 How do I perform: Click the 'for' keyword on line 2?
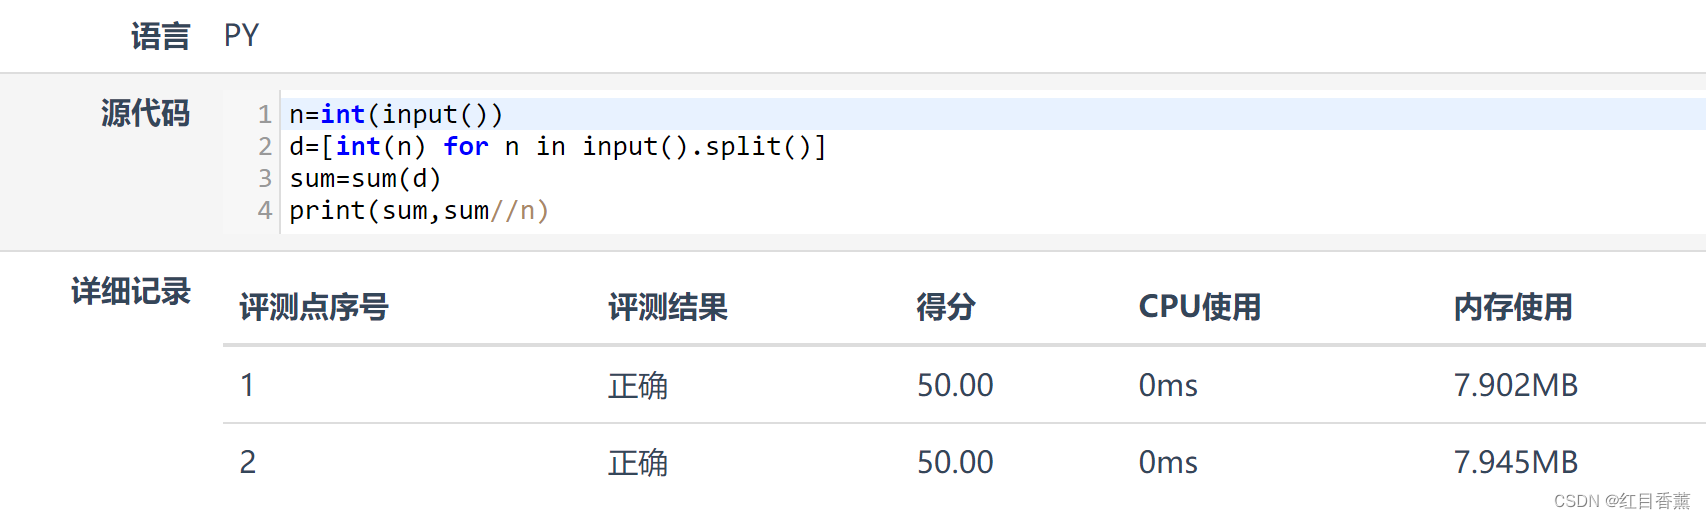pos(466,147)
